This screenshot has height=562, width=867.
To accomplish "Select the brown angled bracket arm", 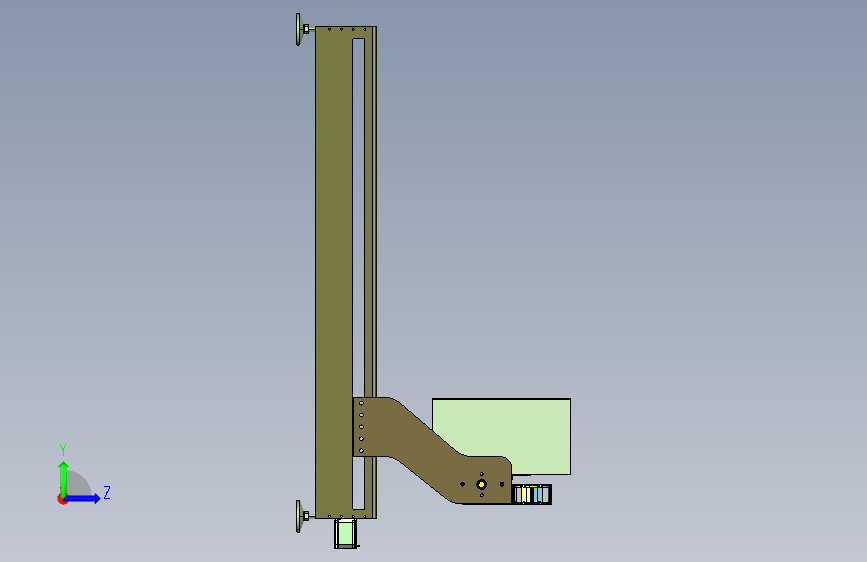I will pyautogui.click(x=432, y=451).
